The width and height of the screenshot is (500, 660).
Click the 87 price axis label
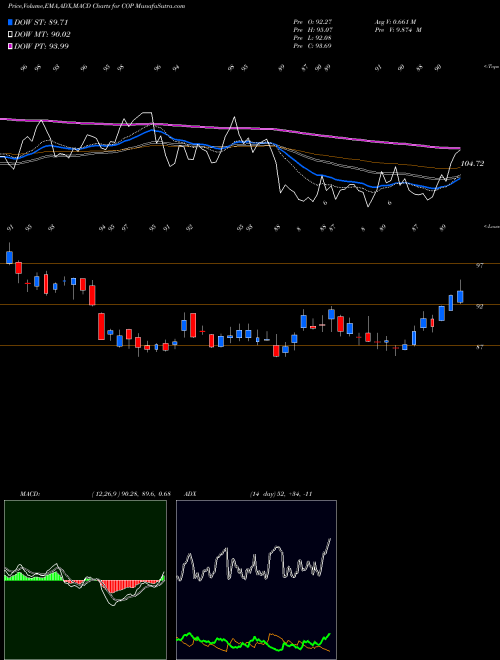[x=479, y=347]
